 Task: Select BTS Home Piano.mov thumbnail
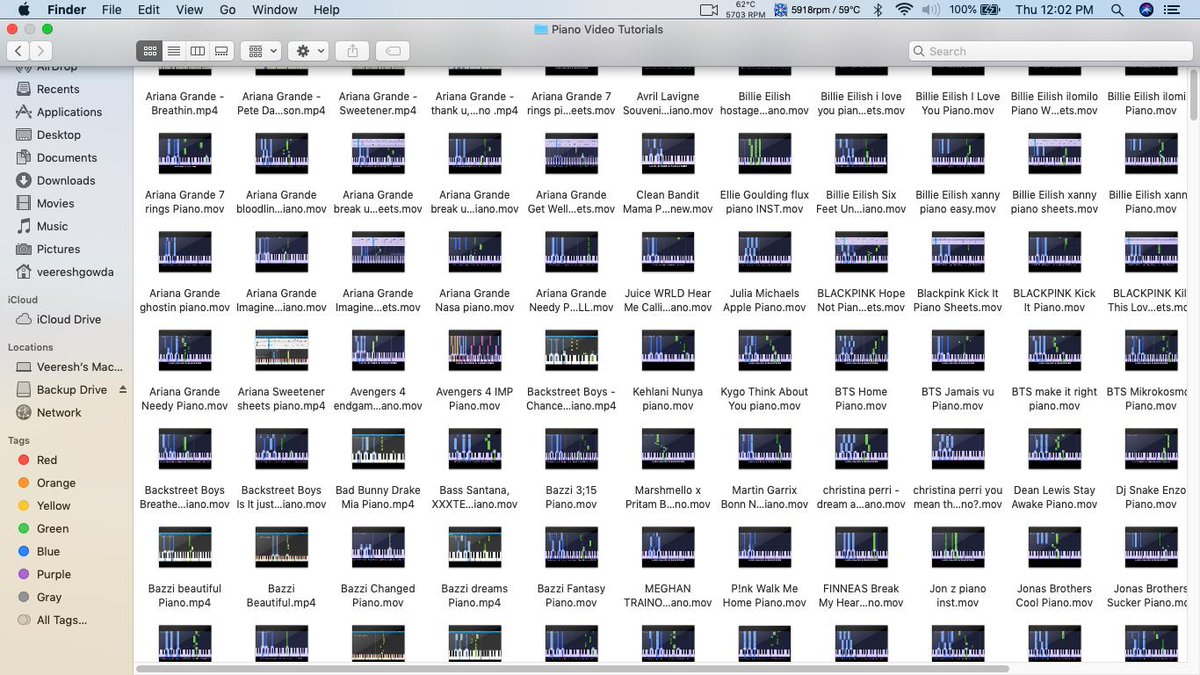point(861,351)
